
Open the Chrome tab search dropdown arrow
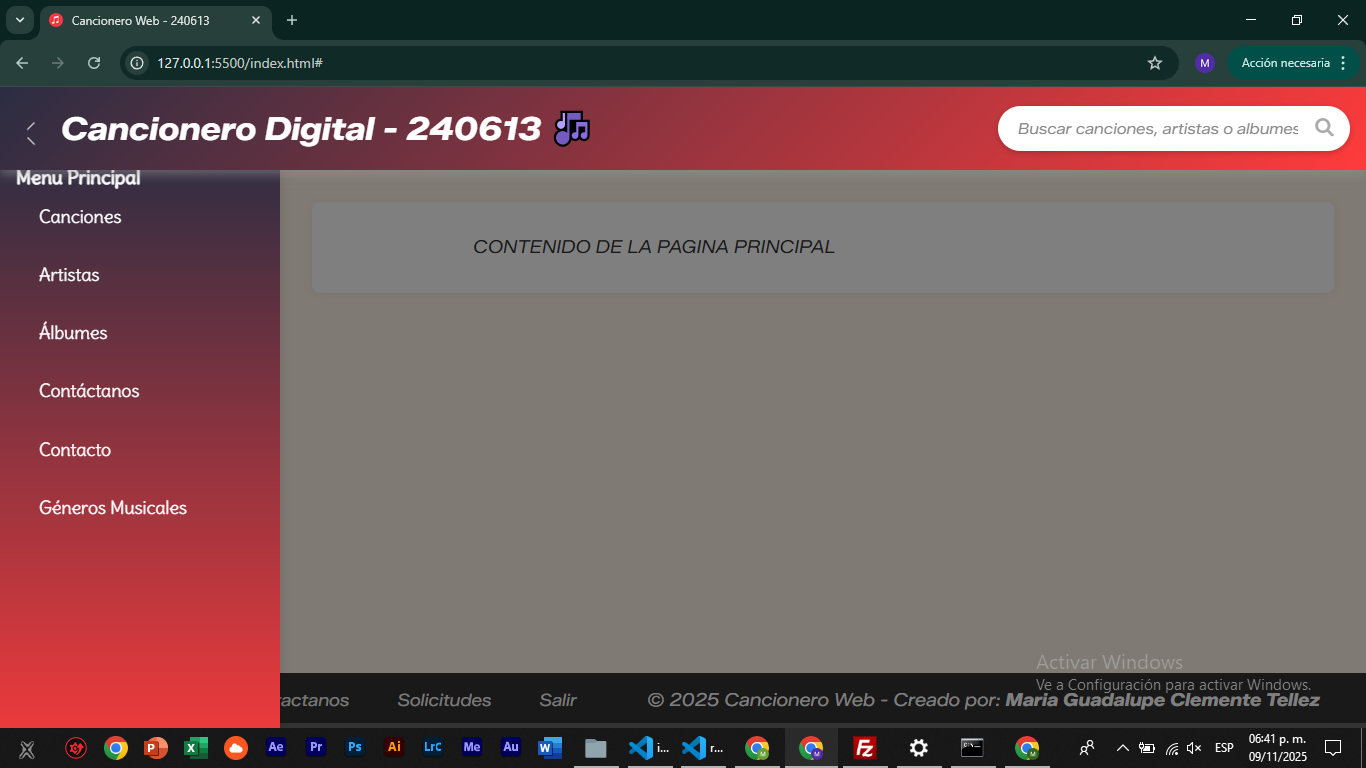click(x=19, y=20)
